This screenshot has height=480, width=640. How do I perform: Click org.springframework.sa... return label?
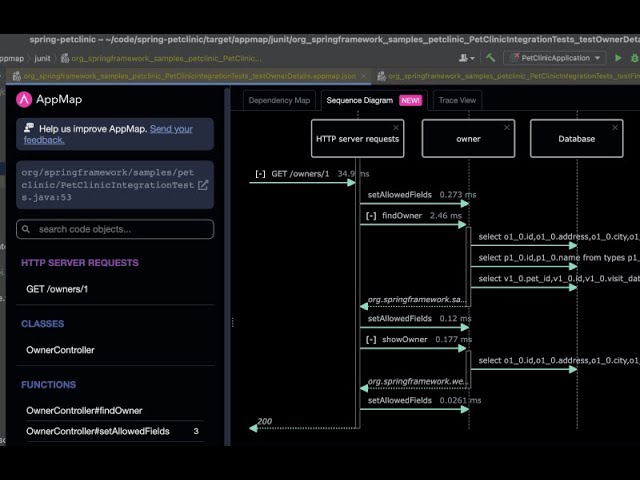coord(417,299)
